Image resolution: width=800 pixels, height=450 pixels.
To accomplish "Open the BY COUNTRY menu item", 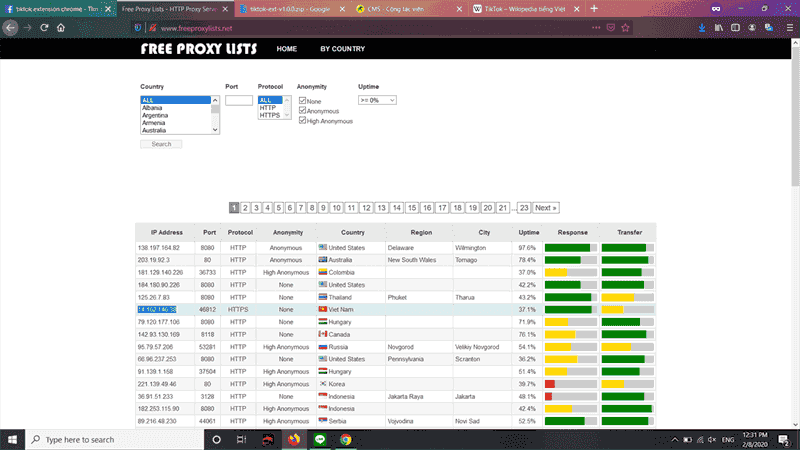I will click(342, 49).
